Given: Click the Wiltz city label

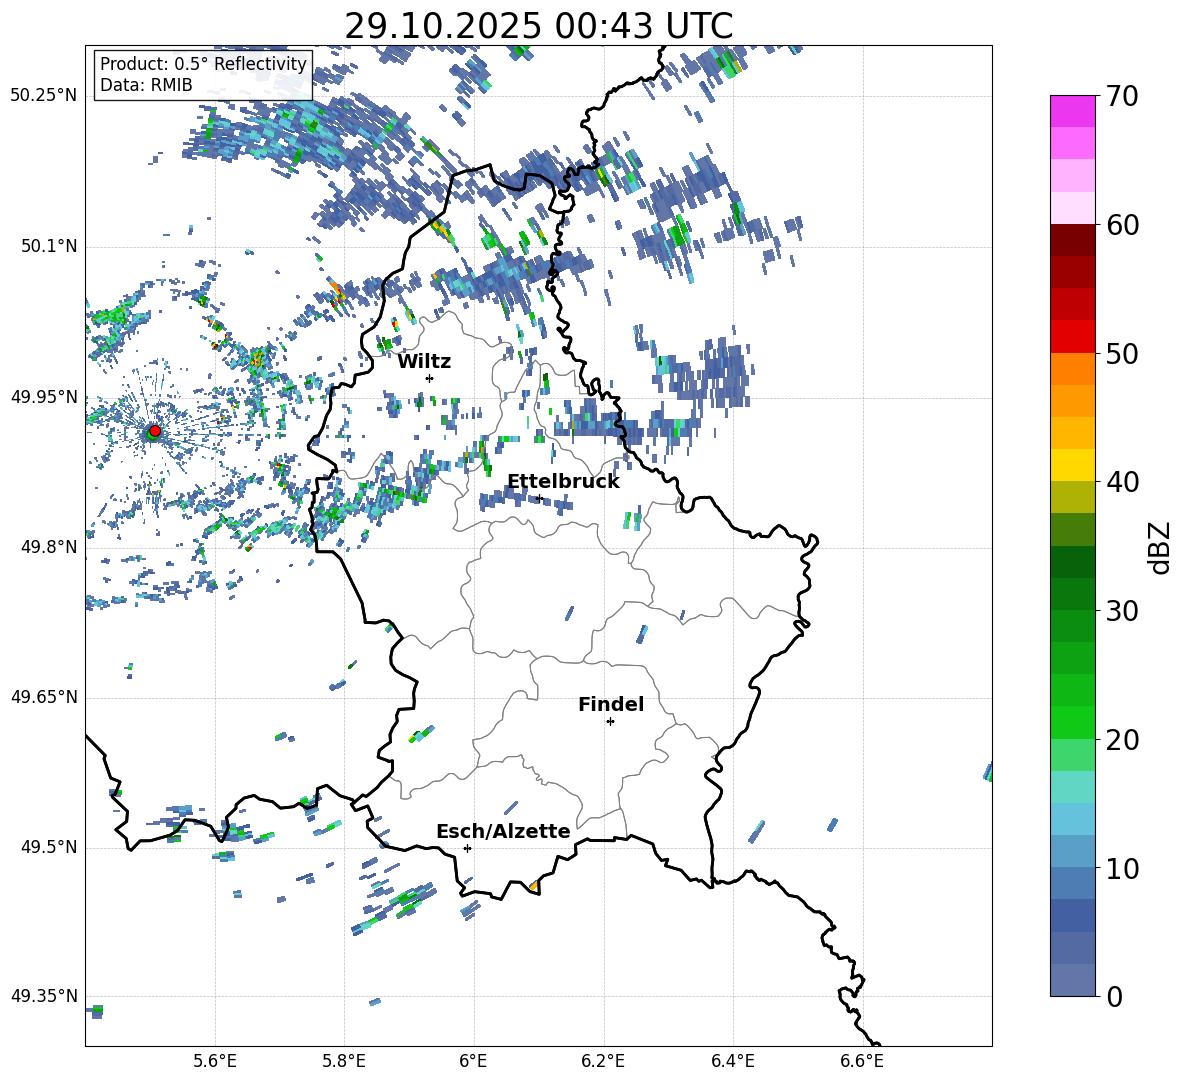Looking at the screenshot, I should 424,362.
